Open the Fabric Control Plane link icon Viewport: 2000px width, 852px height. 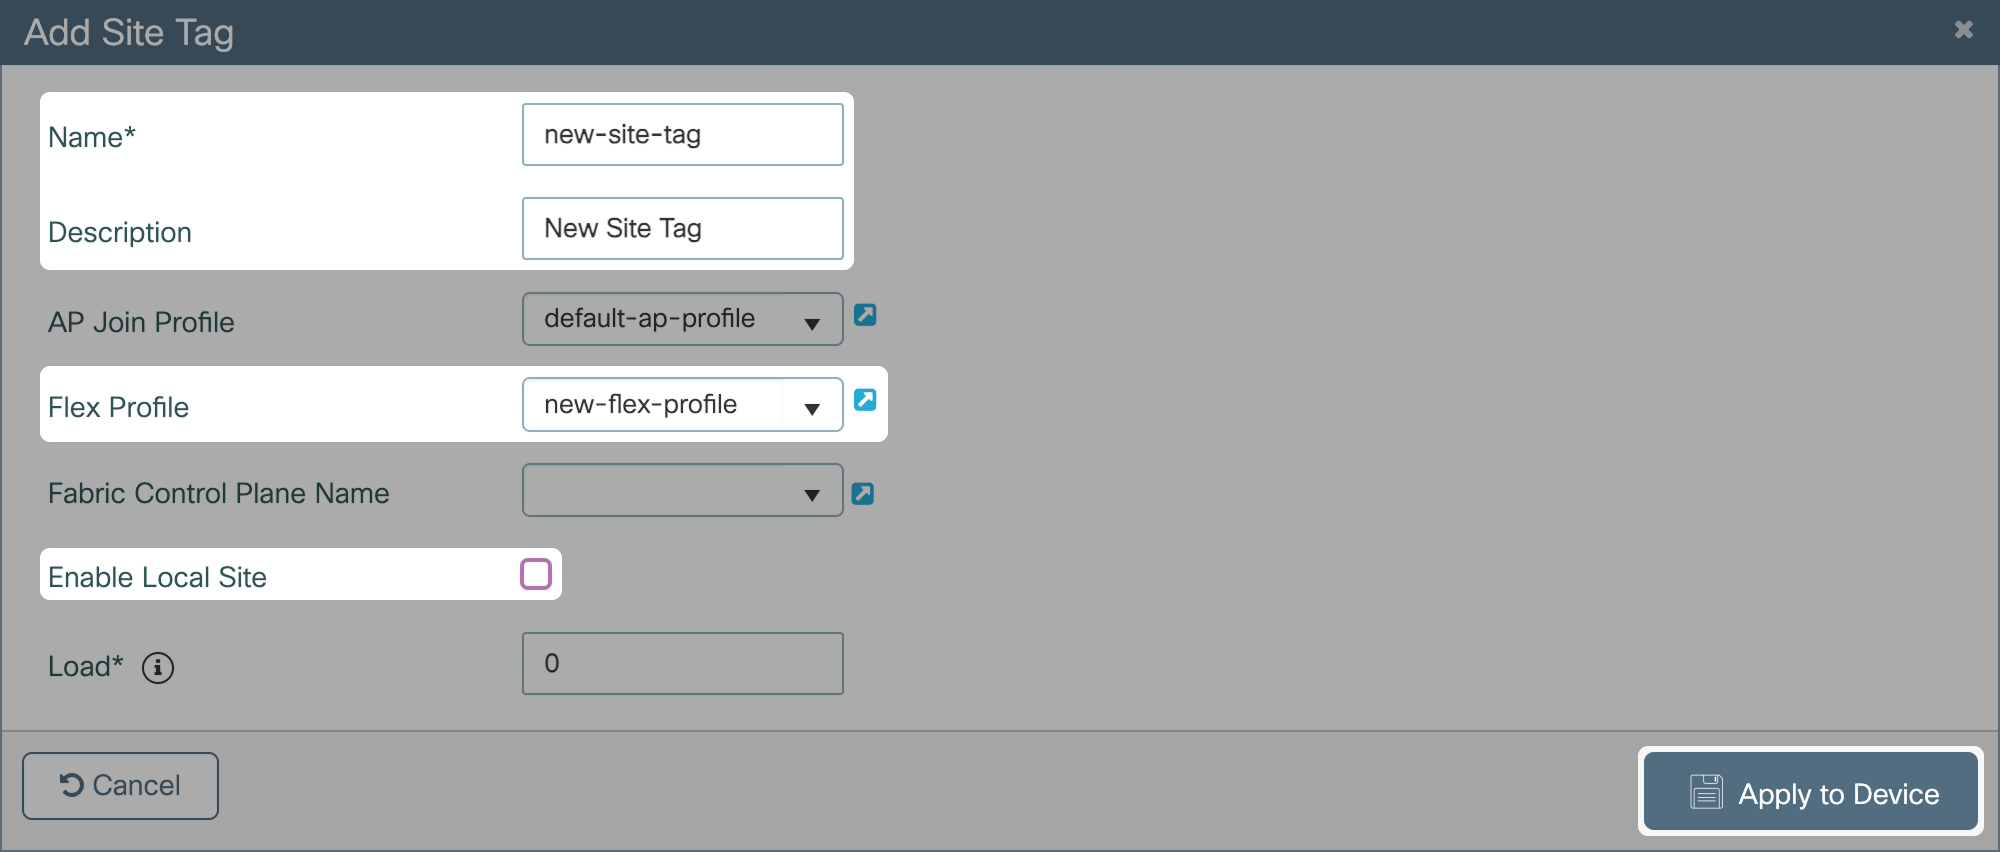863,494
